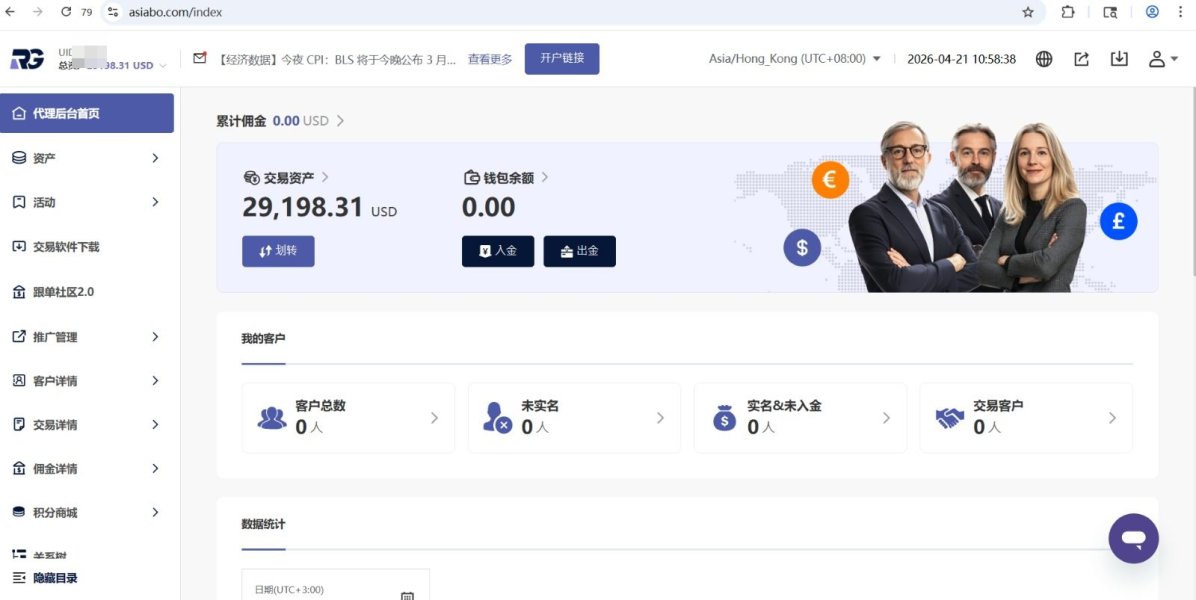The image size is (1196, 600).
Task: Expand the 资产 sidebar menu
Action: coord(87,158)
